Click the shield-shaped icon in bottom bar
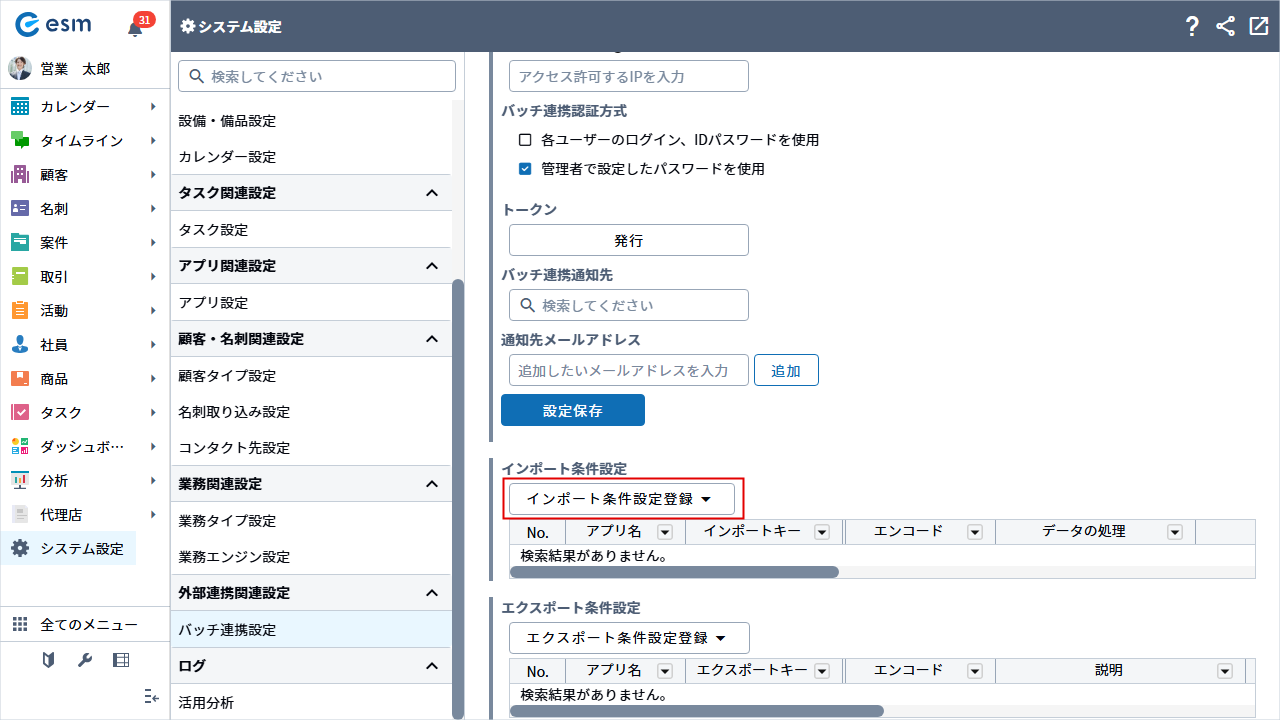The image size is (1280, 720). coord(49,660)
